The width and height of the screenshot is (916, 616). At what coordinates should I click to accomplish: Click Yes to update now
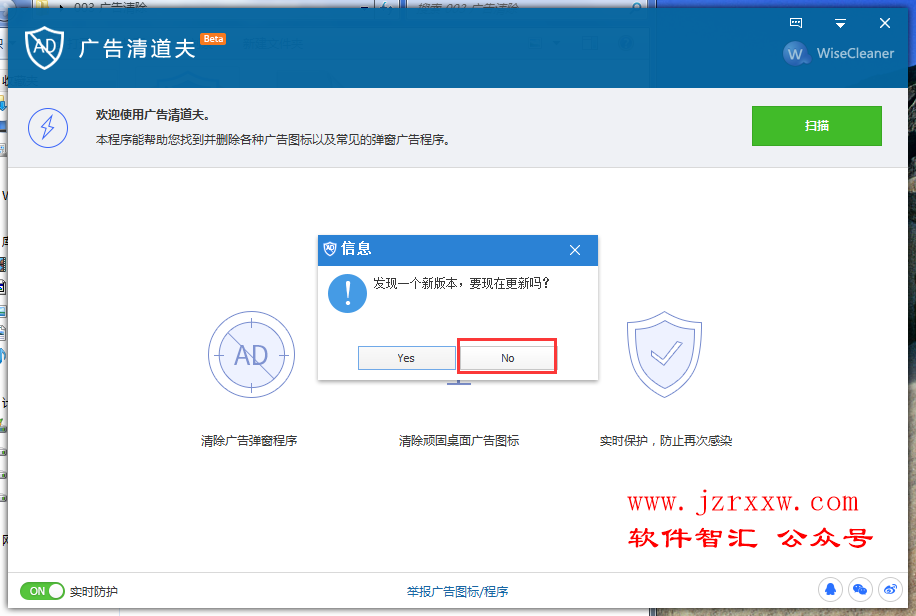407,358
